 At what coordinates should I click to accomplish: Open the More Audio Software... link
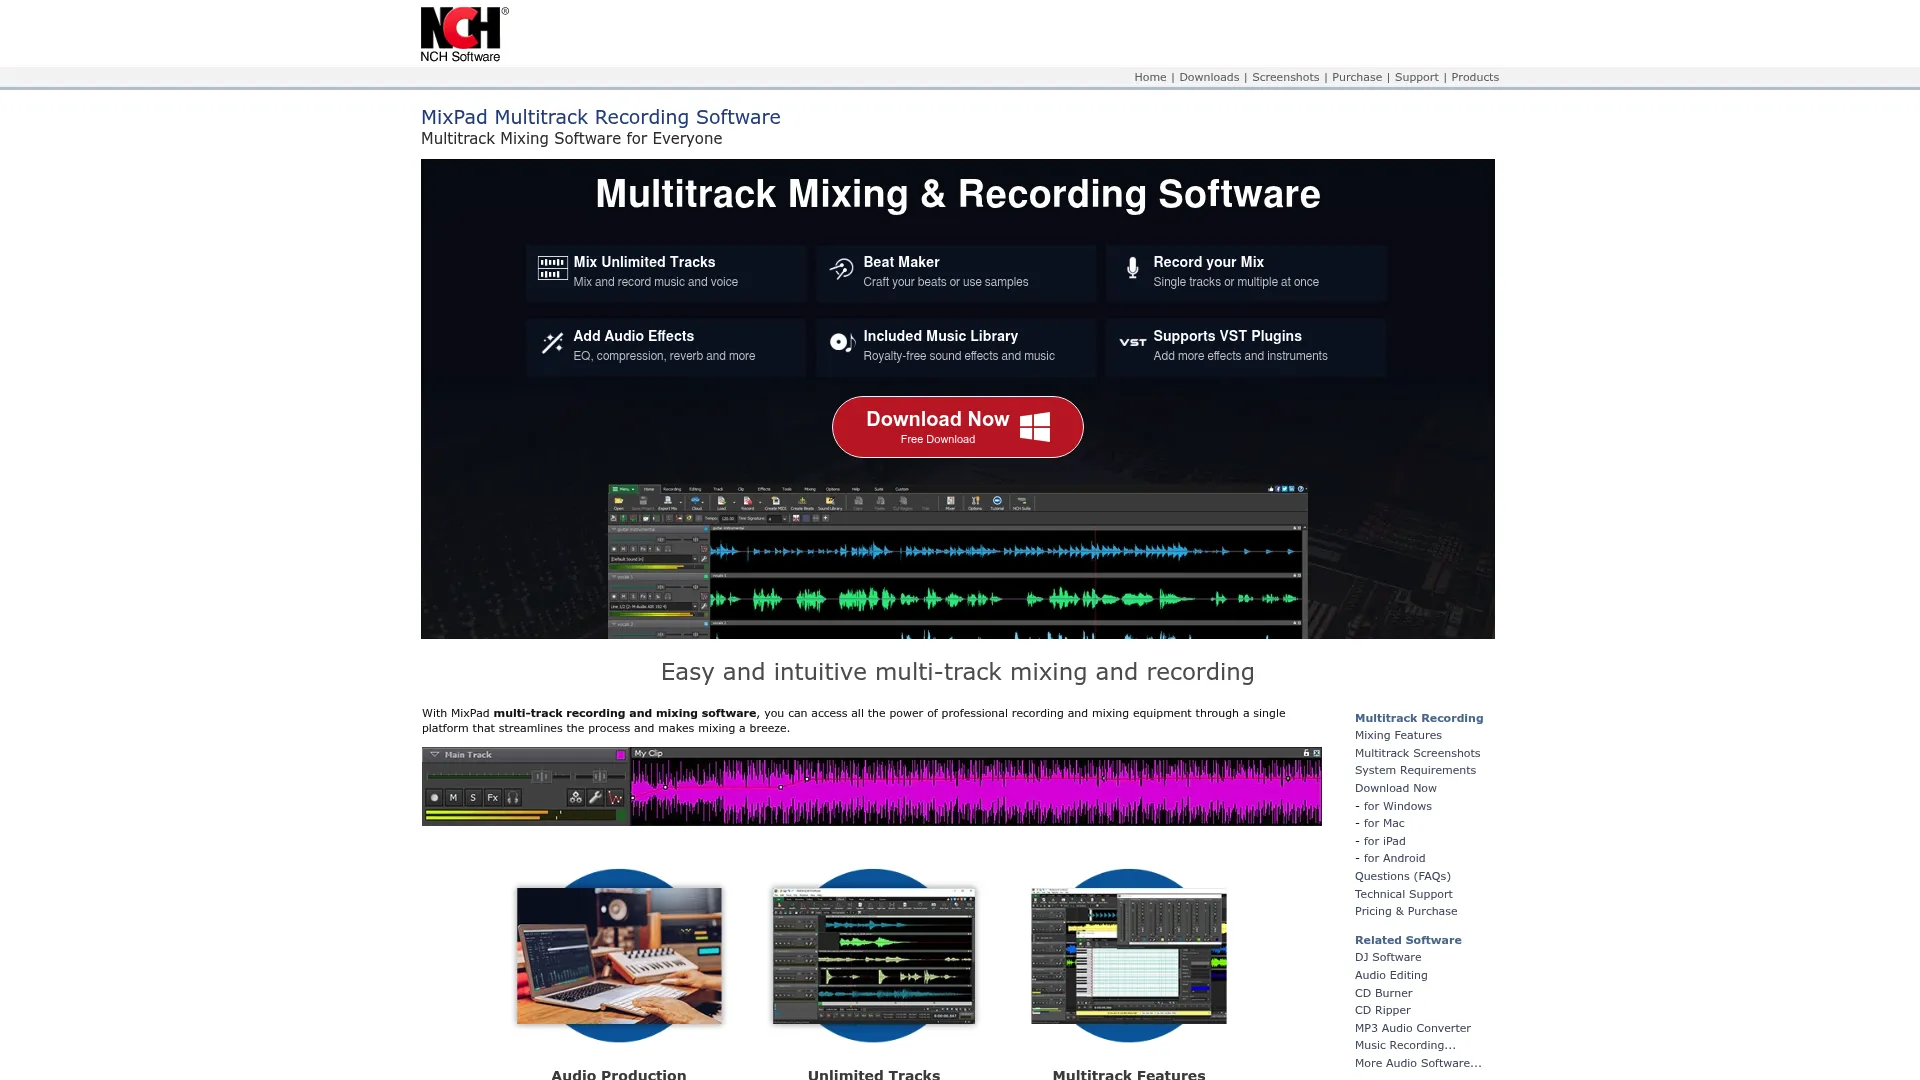click(x=1418, y=1063)
